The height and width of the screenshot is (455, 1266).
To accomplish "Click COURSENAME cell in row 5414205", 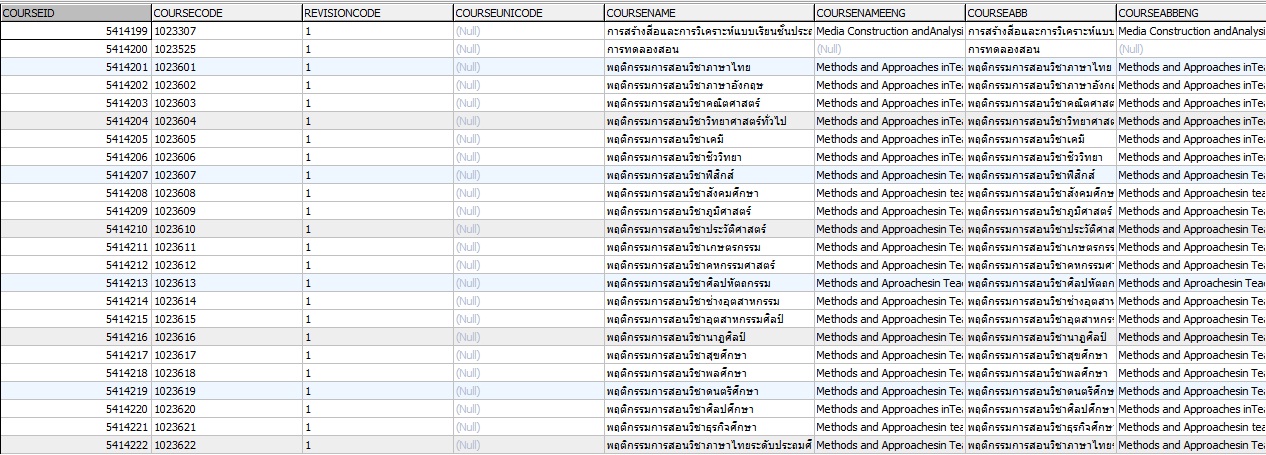I will [x=709, y=139].
